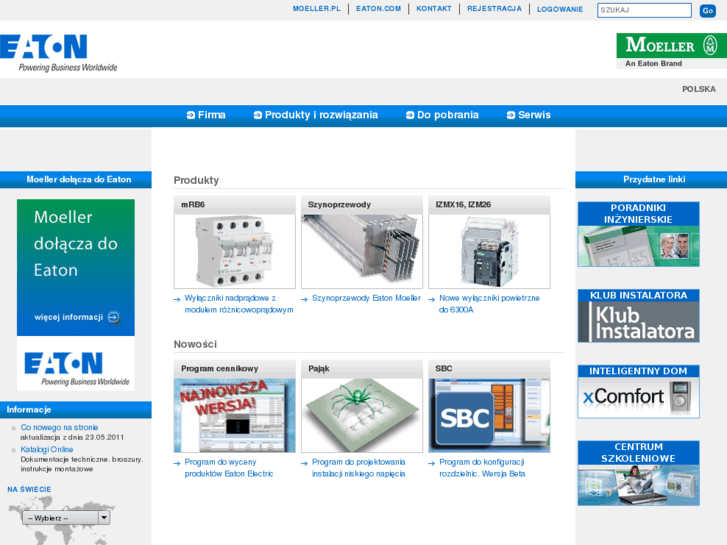Viewport: 727px width, 545px height.
Task: Open the Program cennikowy screenshot image
Action: coord(235,416)
